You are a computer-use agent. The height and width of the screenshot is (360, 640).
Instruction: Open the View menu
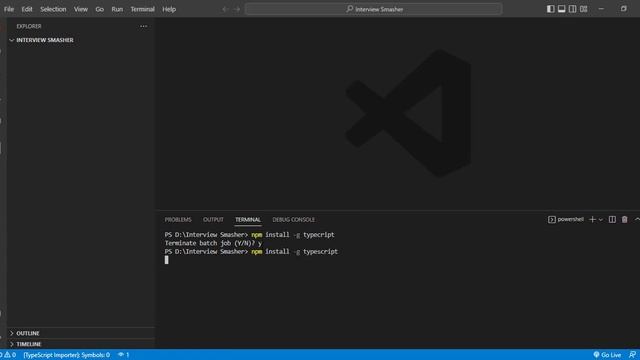pyautogui.click(x=81, y=9)
